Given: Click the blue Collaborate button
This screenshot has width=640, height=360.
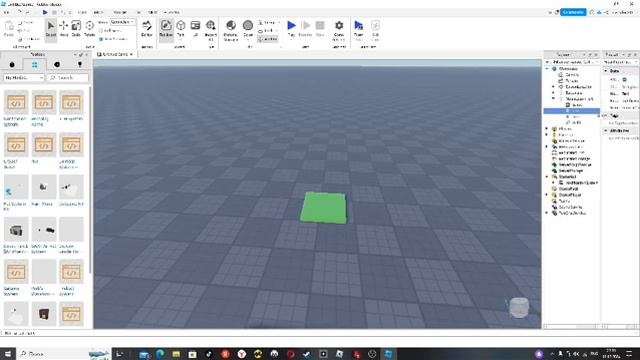Looking at the screenshot, I should 573,12.
